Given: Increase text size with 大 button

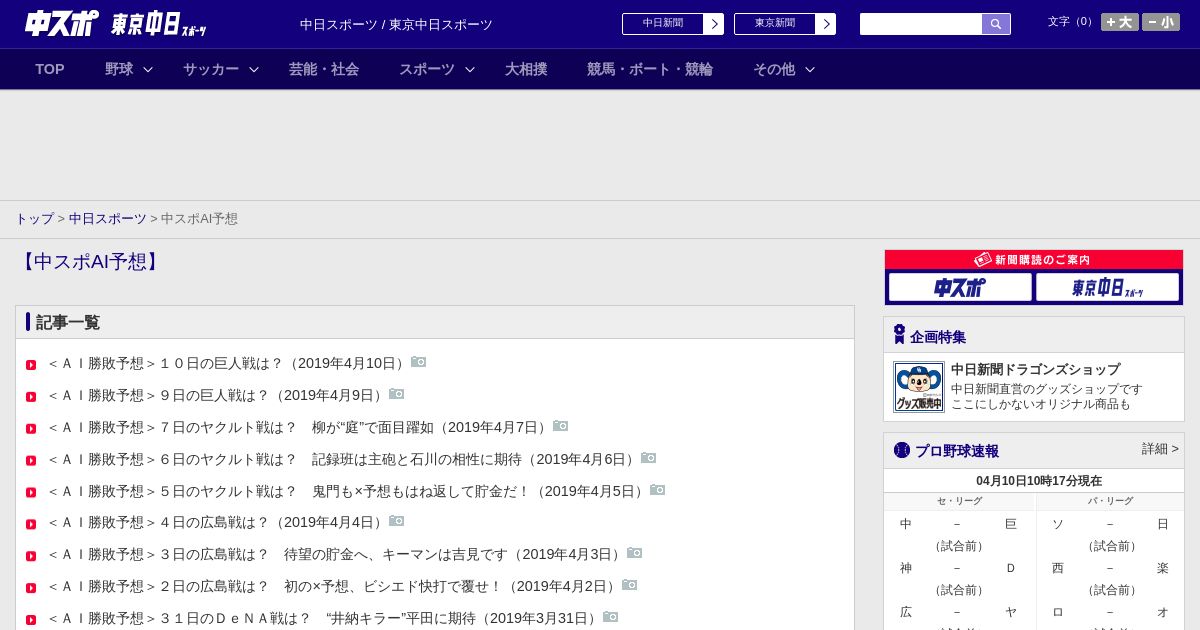Looking at the screenshot, I should click(x=1120, y=22).
